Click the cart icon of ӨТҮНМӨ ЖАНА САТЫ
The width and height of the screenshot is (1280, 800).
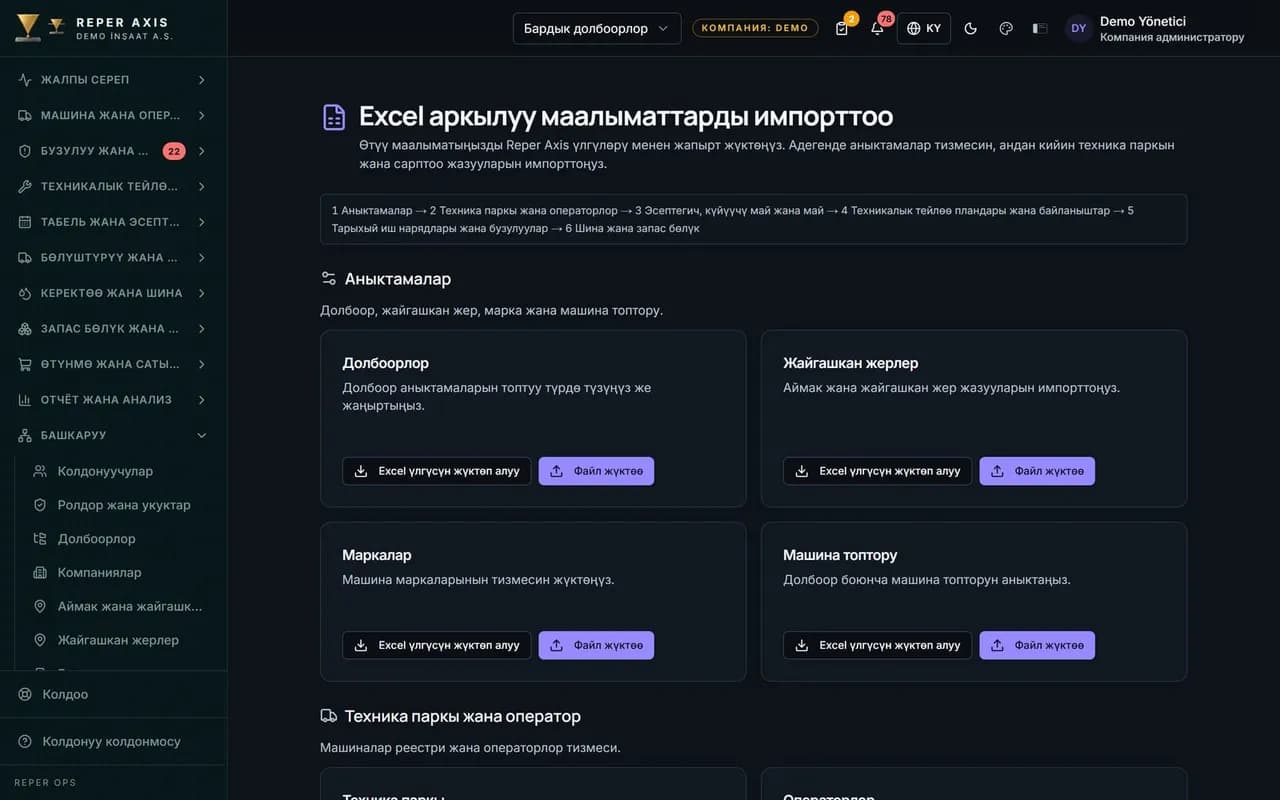pyautogui.click(x=25, y=364)
